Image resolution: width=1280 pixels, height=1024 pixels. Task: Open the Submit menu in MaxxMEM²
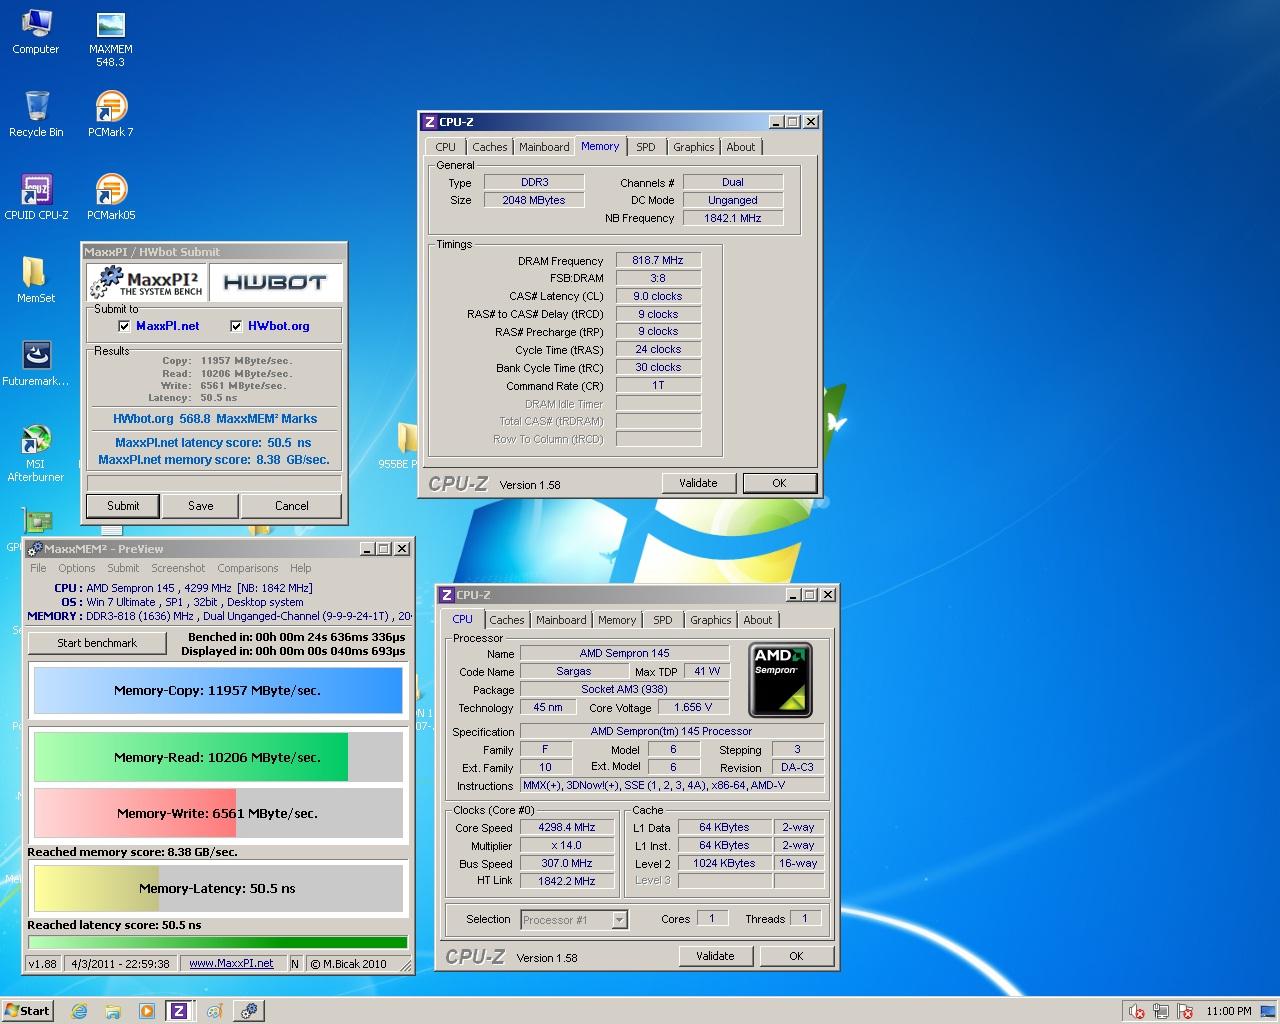124,568
